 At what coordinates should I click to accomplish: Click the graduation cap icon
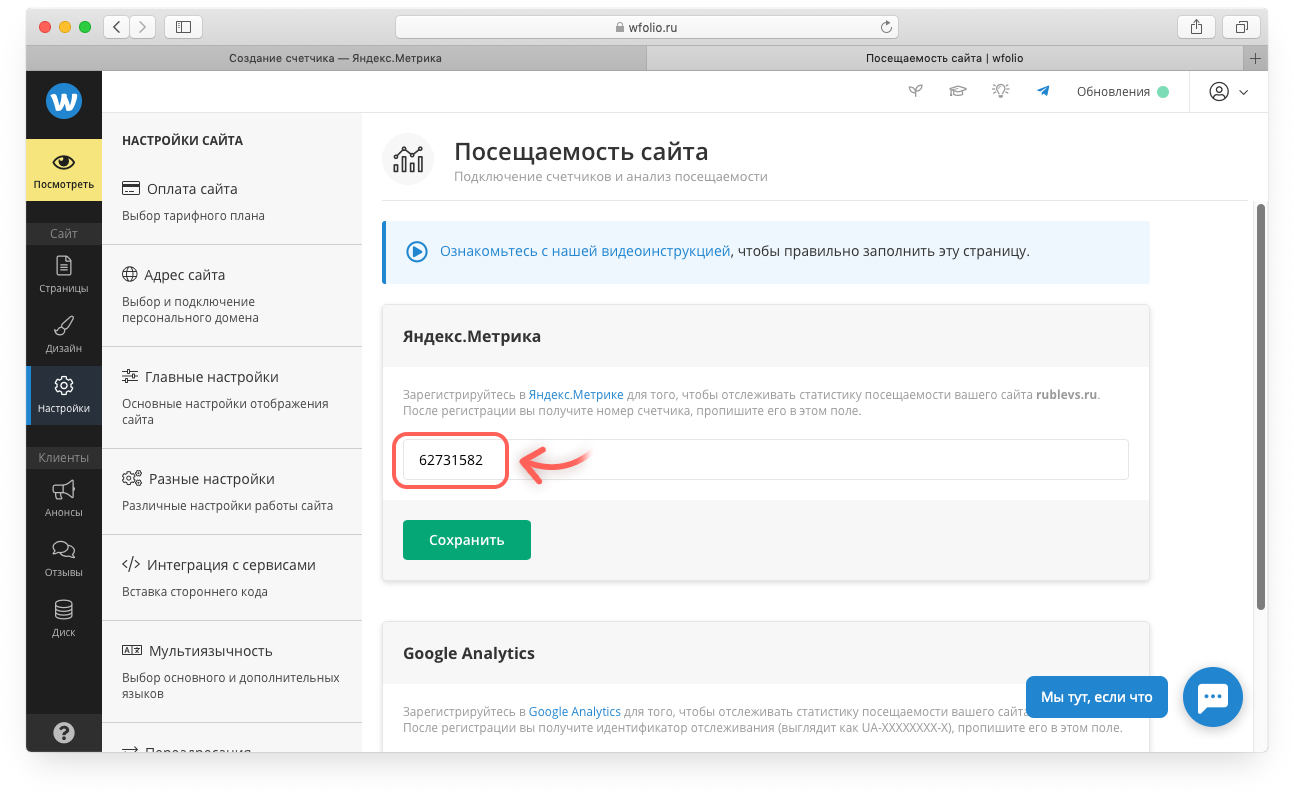[958, 91]
